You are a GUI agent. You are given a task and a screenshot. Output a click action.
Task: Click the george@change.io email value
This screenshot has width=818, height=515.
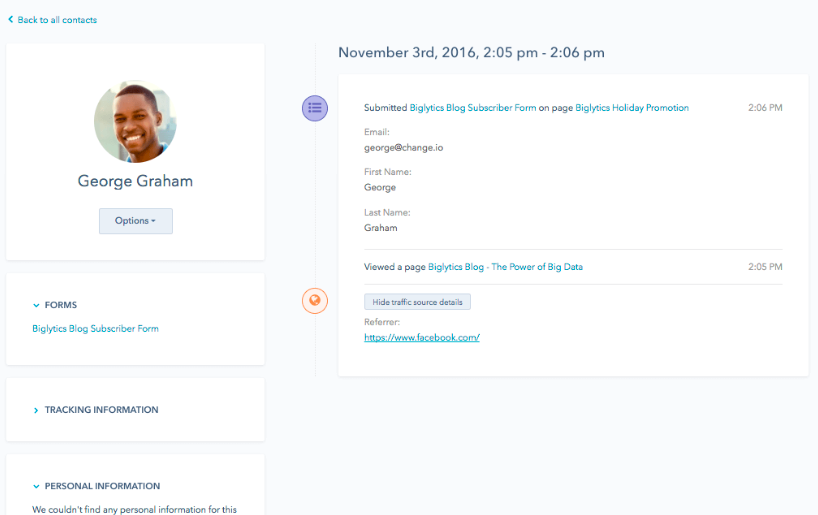pos(403,148)
